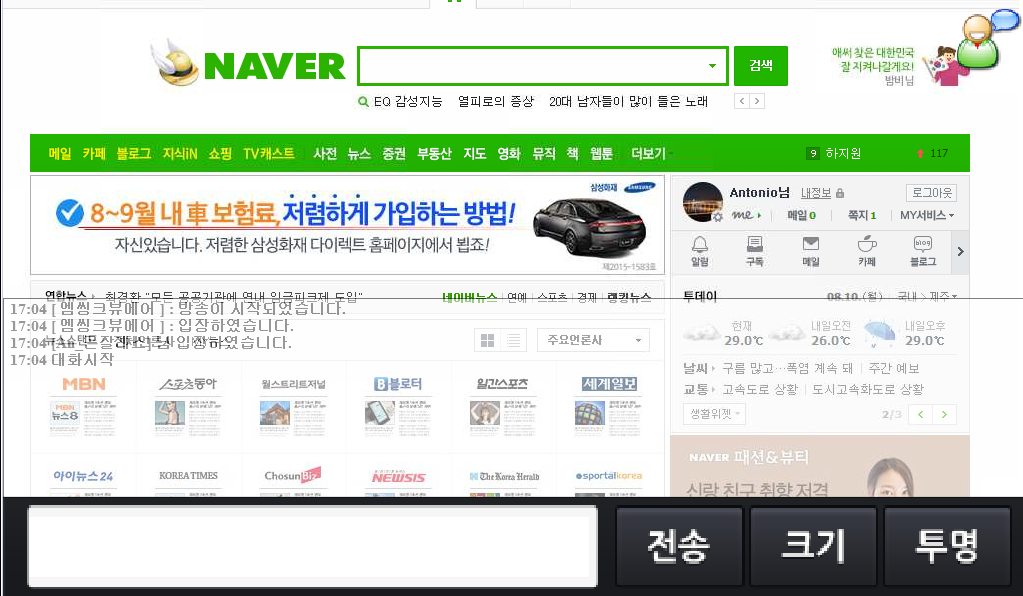Viewport: 1023px width, 596px height.
Task: Open the 세계일보 publisher logo
Action: pyautogui.click(x=609, y=384)
